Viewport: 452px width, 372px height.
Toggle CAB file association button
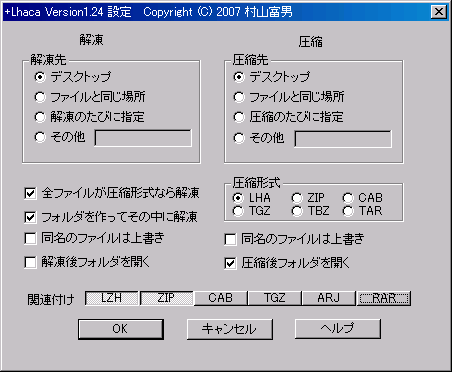pyautogui.click(x=221, y=298)
